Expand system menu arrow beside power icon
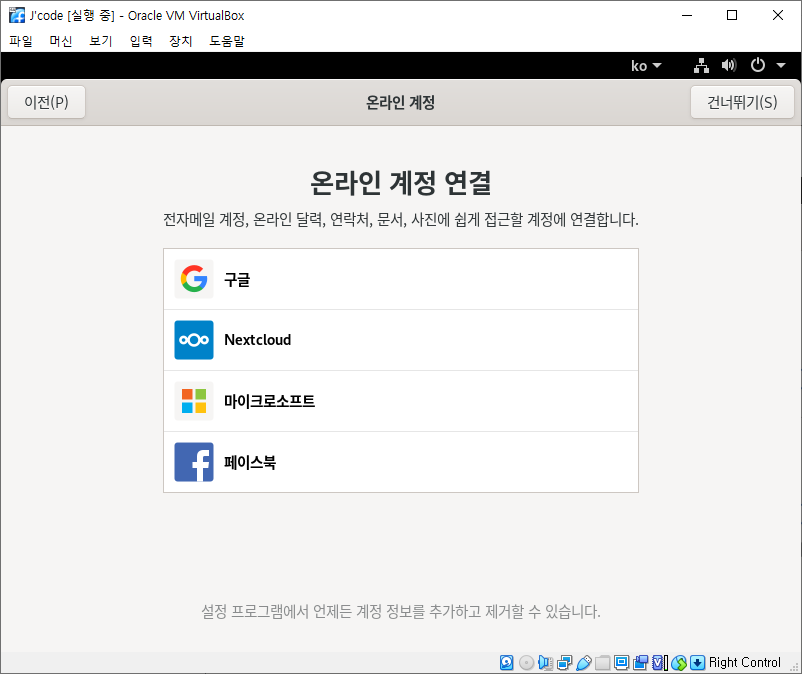 click(781, 65)
